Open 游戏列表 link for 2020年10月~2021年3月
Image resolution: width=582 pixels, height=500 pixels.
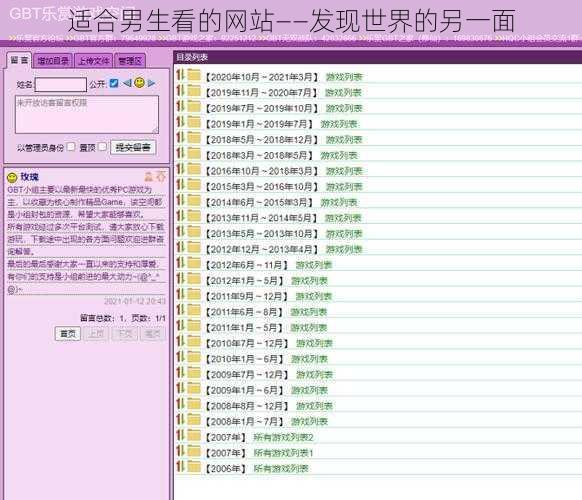pos(344,77)
